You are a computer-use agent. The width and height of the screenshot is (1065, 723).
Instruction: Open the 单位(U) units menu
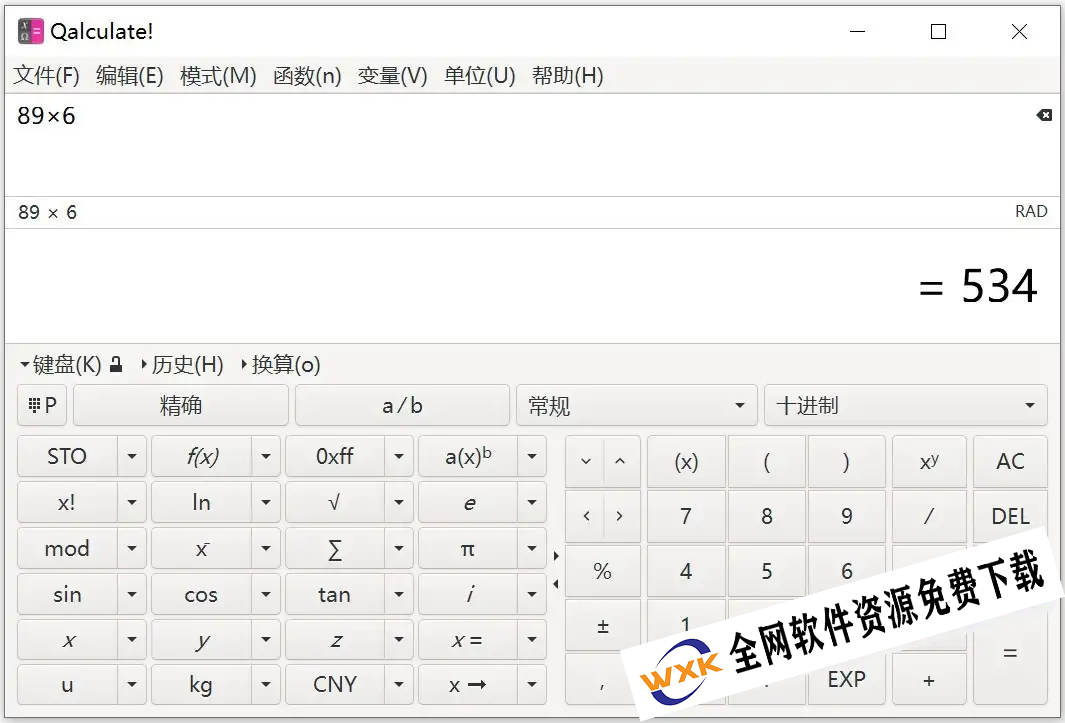point(479,76)
